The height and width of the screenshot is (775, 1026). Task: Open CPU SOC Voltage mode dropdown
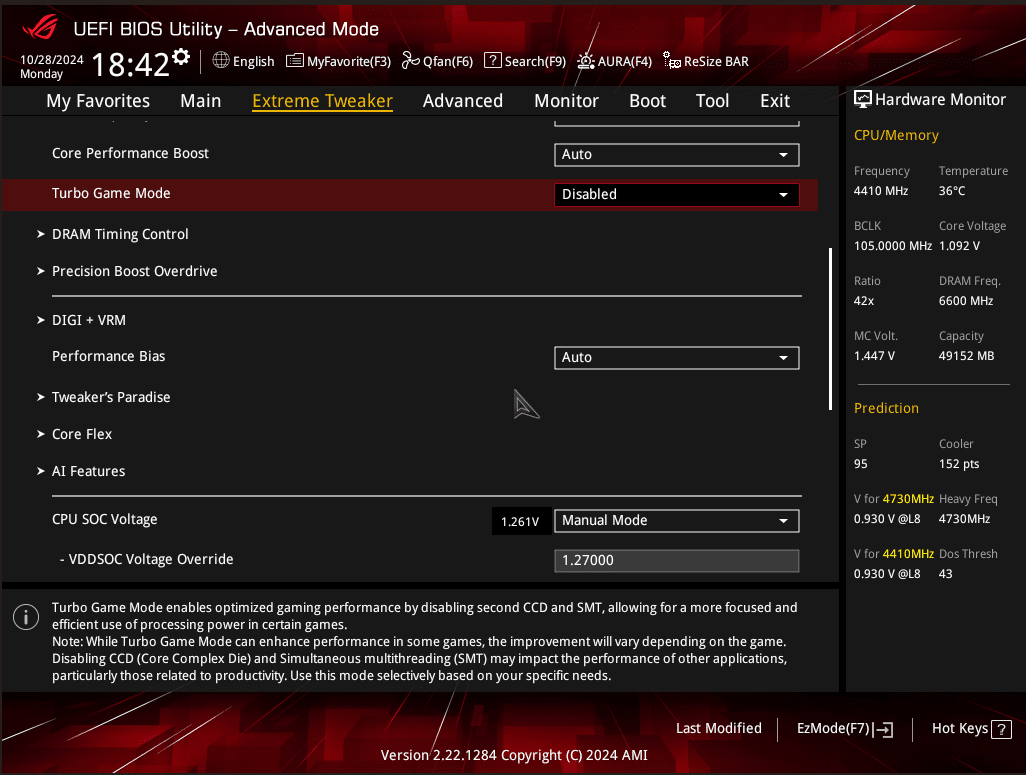pyautogui.click(x=677, y=520)
